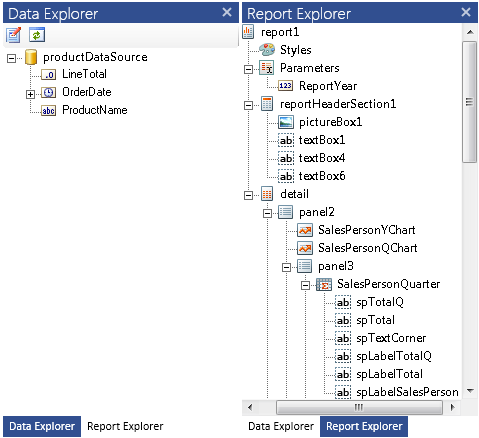Click the report1 chart icon
Image resolution: width=479 pixels, height=438 pixels.
click(x=248, y=32)
